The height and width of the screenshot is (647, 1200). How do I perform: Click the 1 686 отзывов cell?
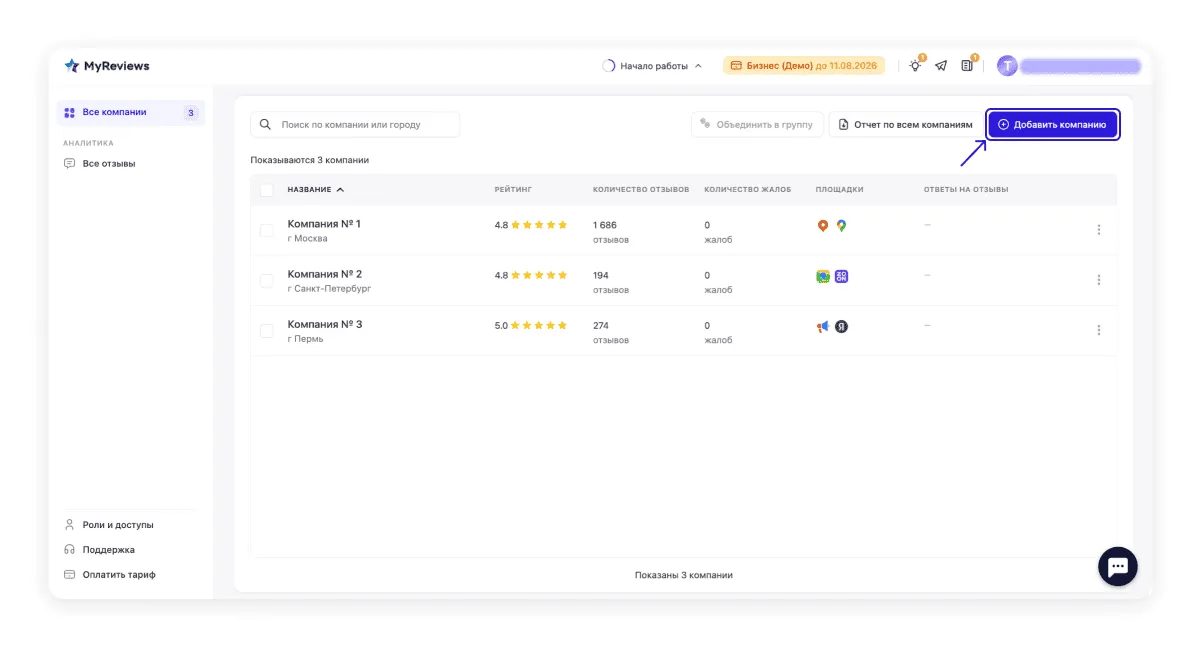tap(611, 232)
